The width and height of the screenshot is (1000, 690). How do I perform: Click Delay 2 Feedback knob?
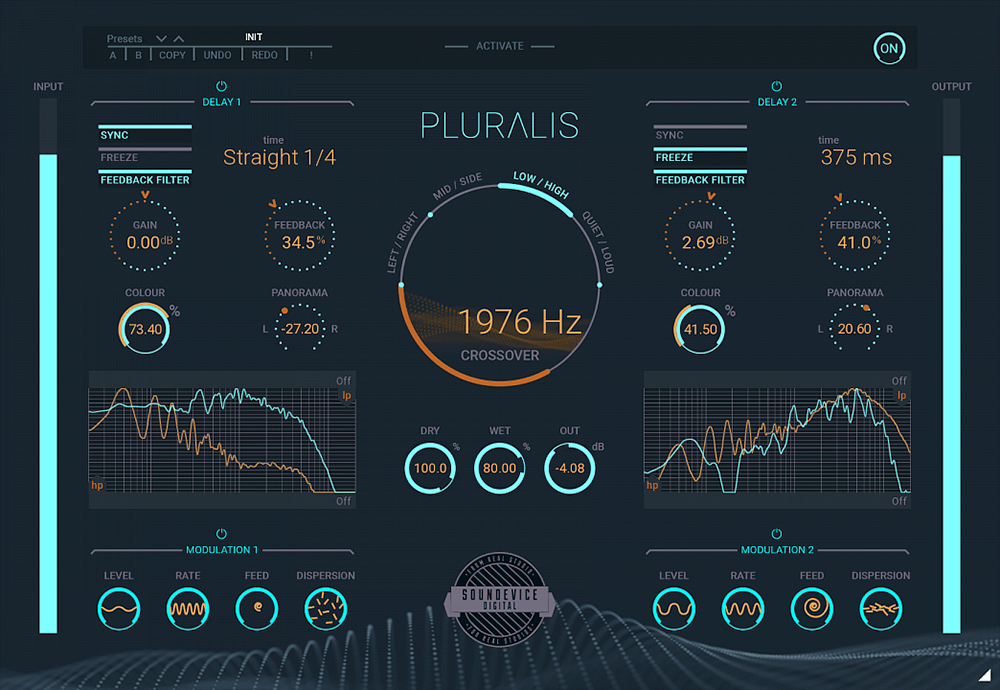tap(855, 236)
